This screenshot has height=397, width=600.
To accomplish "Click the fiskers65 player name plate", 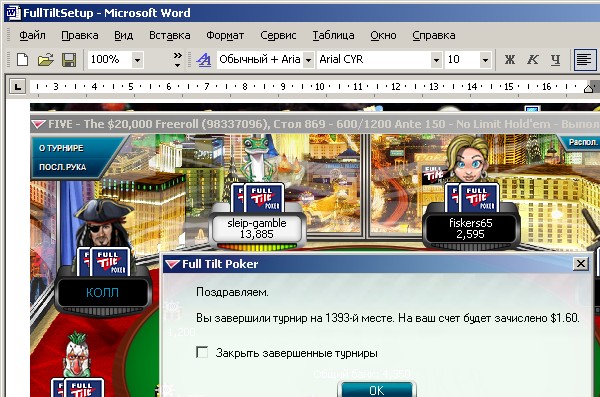I will pyautogui.click(x=471, y=229).
